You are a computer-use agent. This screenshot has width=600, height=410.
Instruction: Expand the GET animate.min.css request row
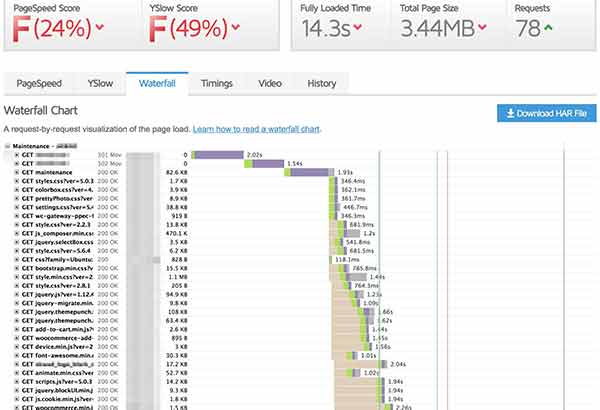click(x=17, y=373)
